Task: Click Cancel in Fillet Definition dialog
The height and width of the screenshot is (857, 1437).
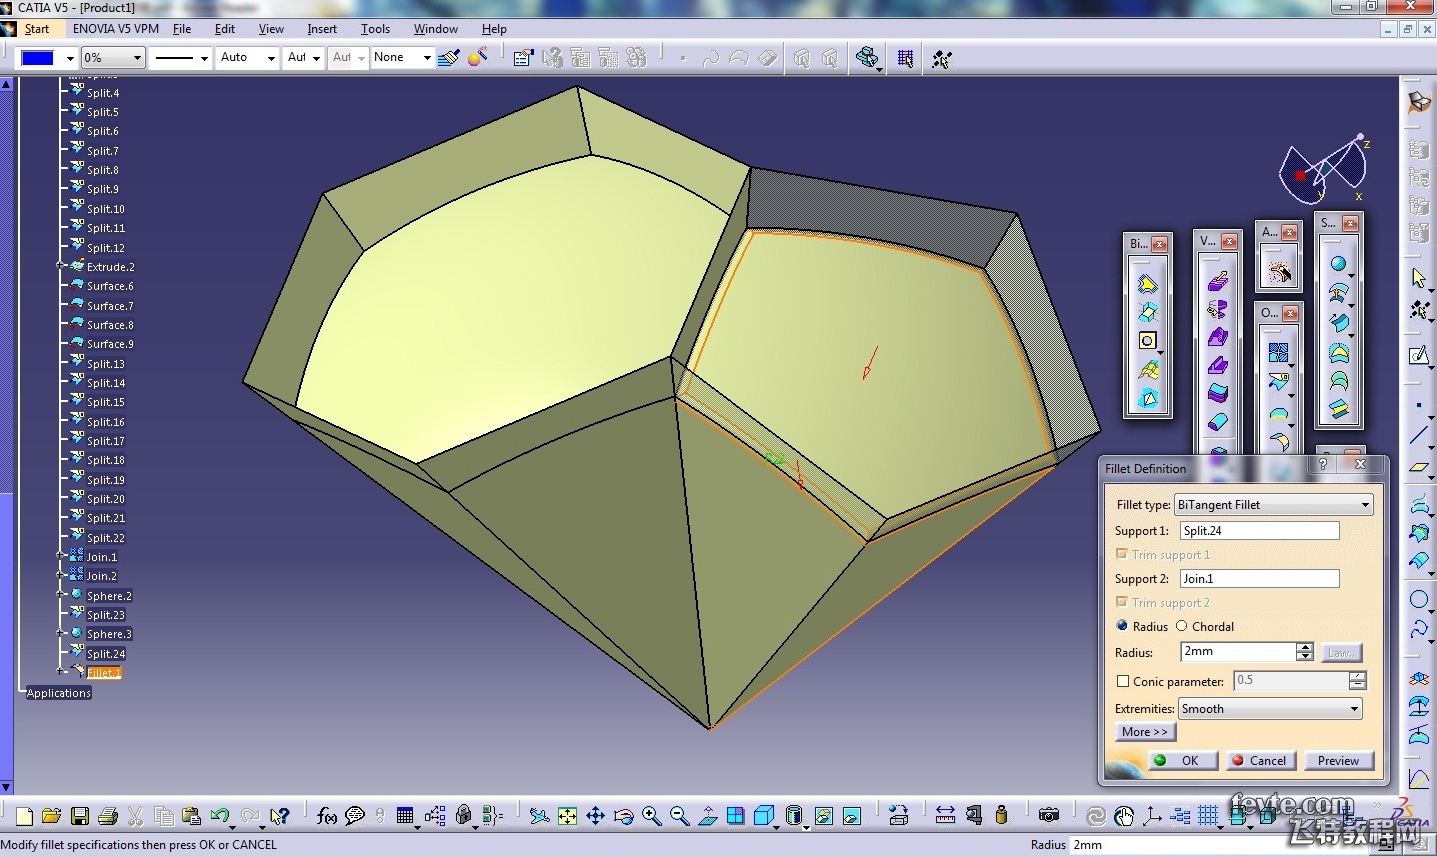Action: pyautogui.click(x=1259, y=760)
